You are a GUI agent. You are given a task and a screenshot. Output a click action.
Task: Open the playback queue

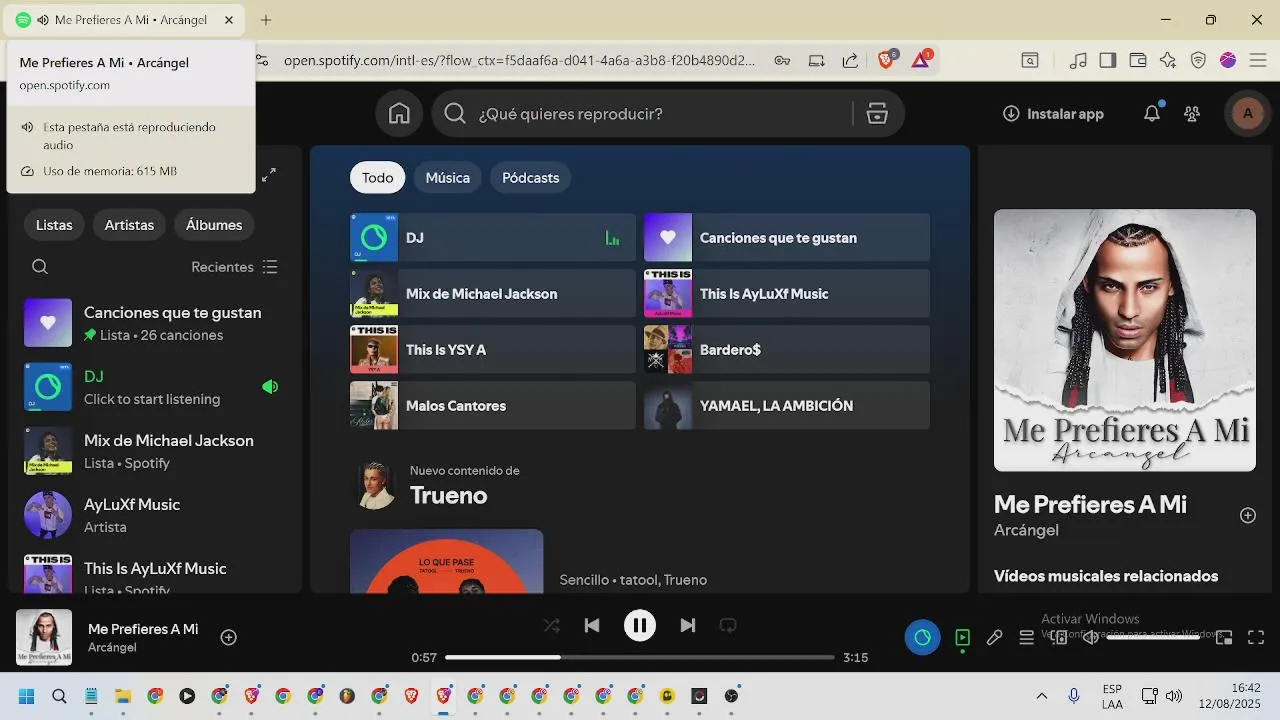point(1026,637)
